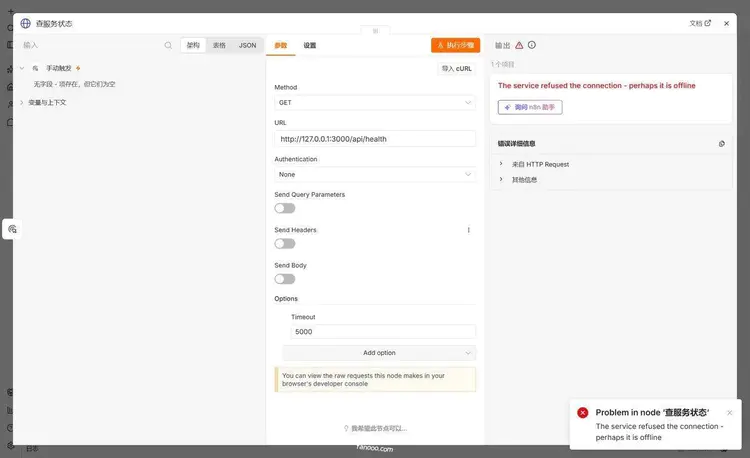Click into the URL input field
This screenshot has height=458, width=750.
(x=375, y=139)
